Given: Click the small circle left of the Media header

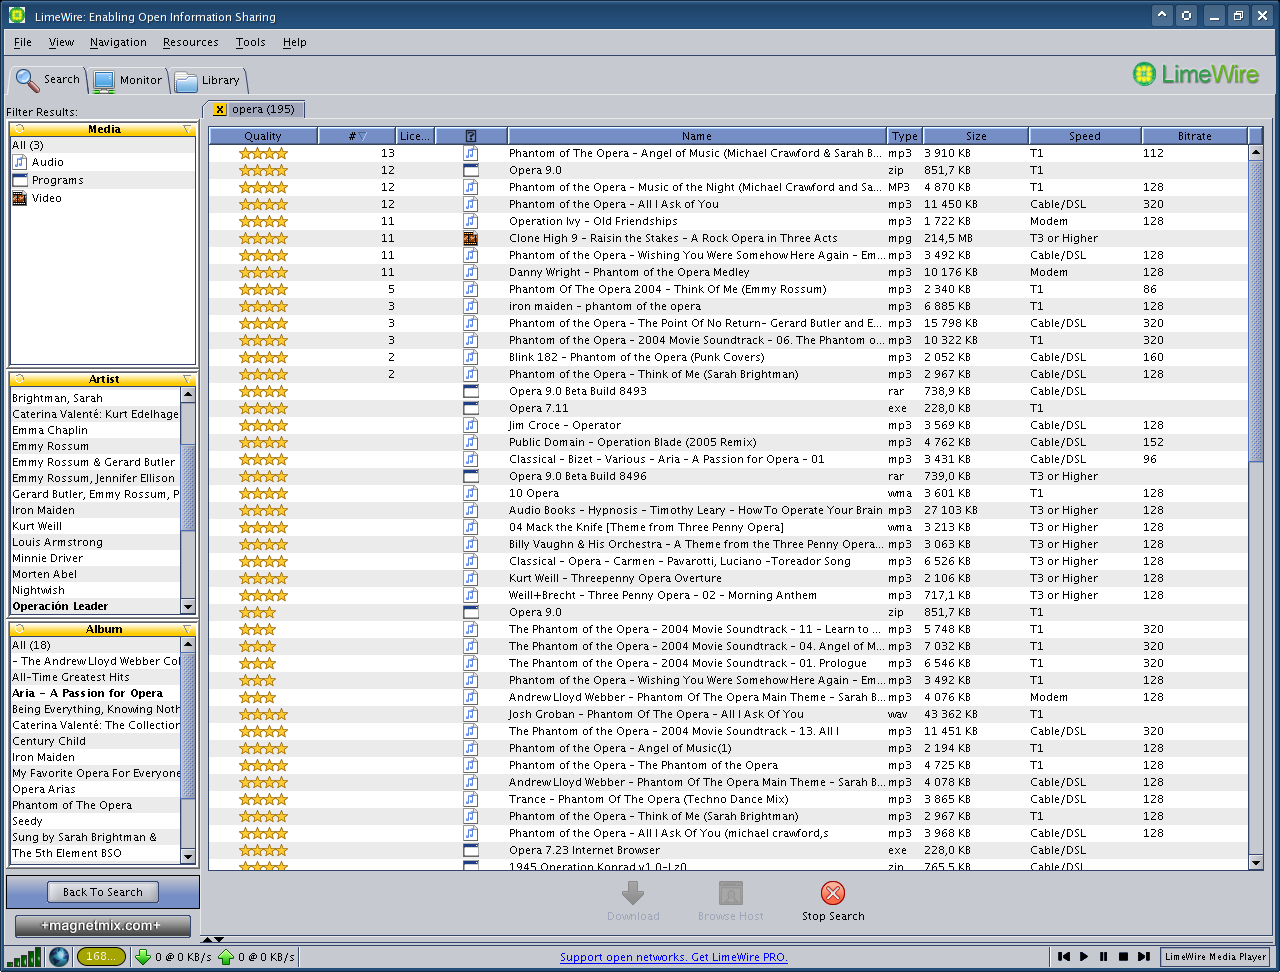Looking at the screenshot, I should (19, 129).
